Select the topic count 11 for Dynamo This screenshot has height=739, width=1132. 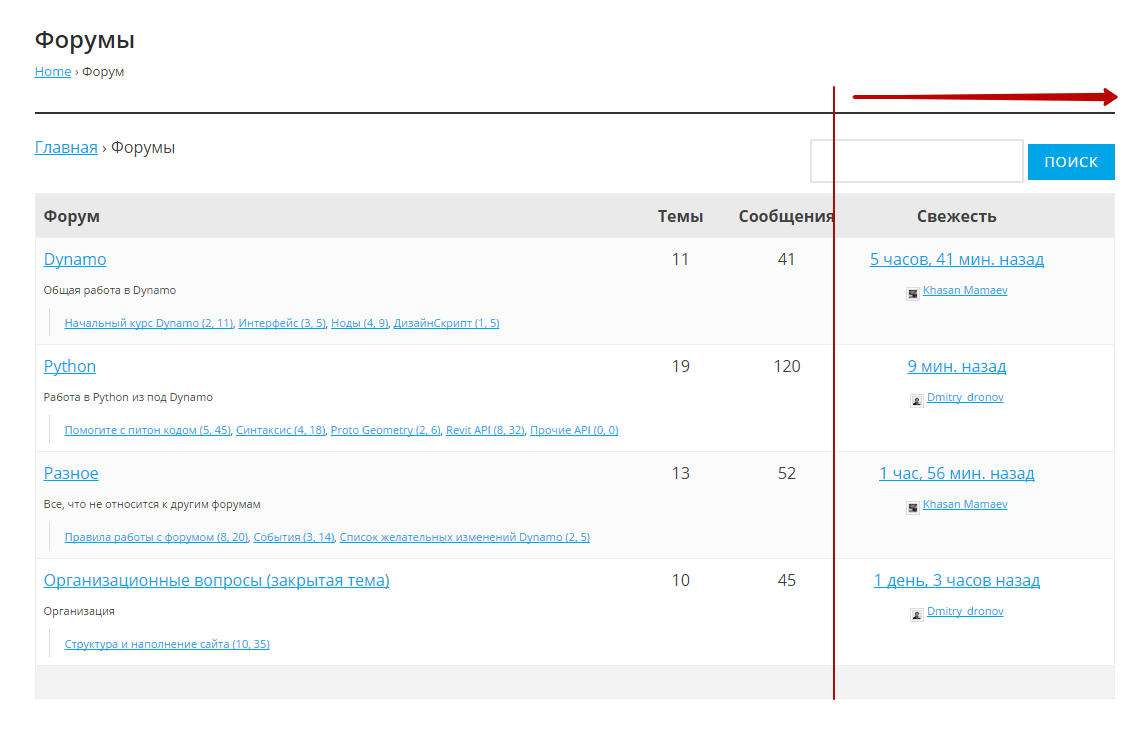pos(680,259)
